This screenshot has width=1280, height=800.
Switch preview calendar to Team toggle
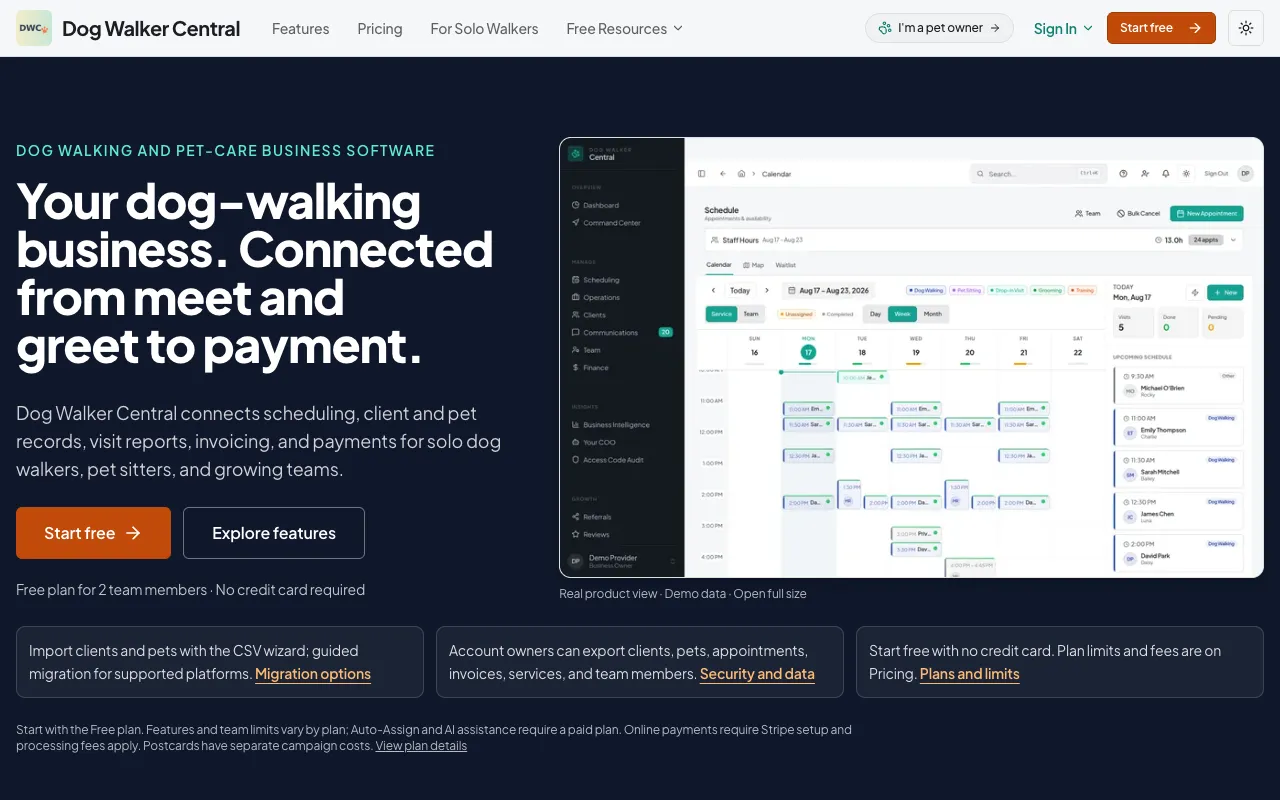(x=750, y=314)
